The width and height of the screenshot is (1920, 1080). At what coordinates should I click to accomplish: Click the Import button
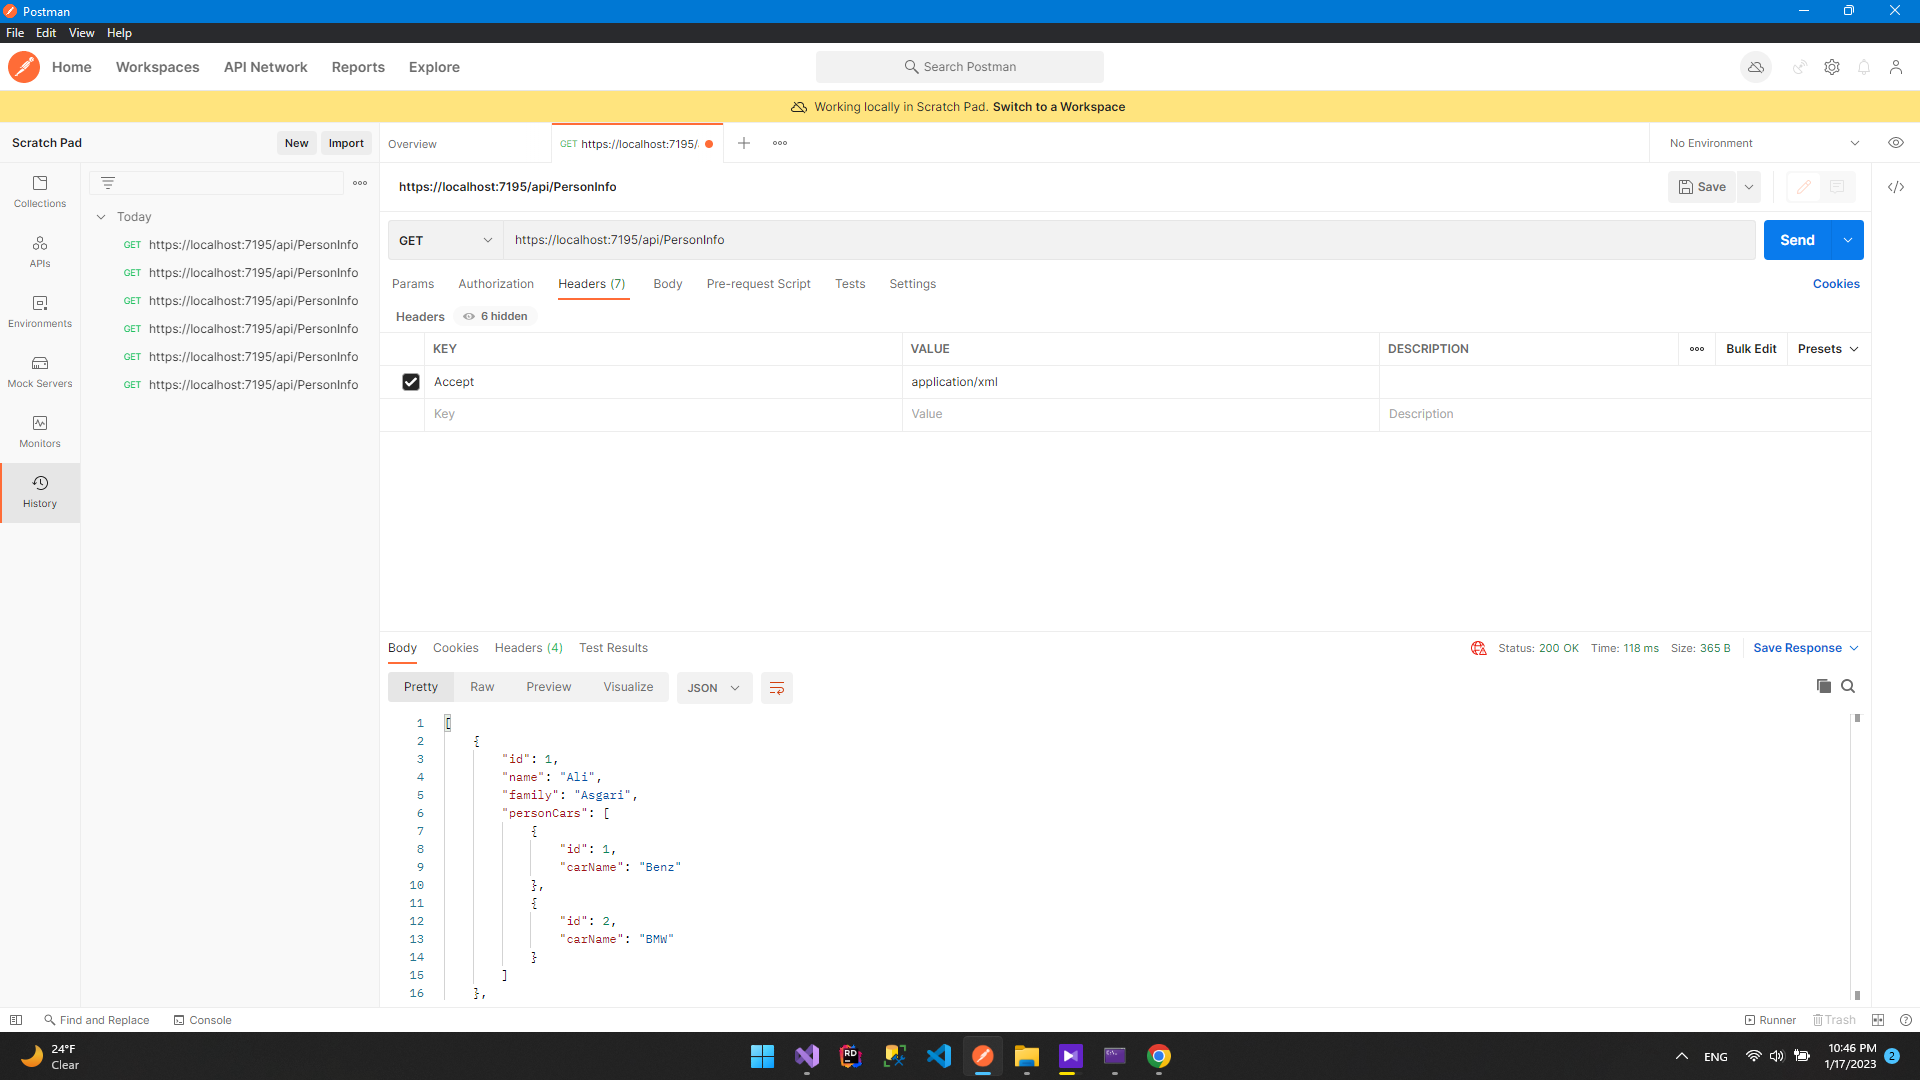pyautogui.click(x=346, y=143)
